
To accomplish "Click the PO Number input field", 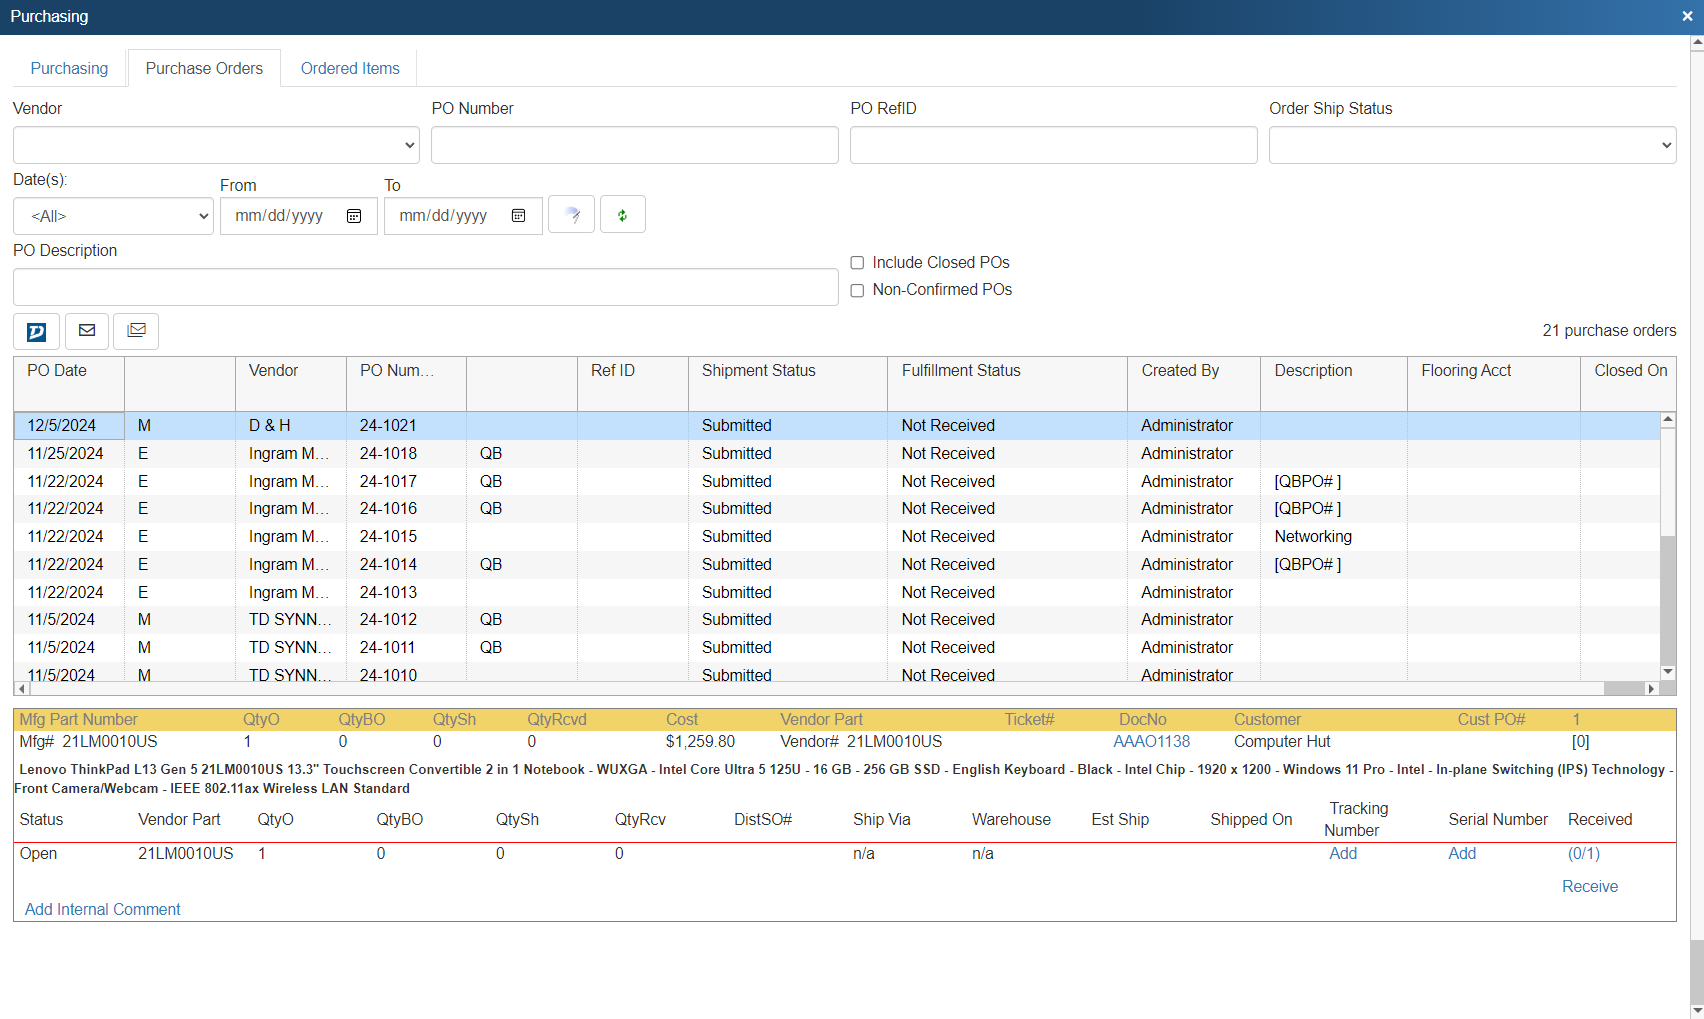I will tap(634, 145).
